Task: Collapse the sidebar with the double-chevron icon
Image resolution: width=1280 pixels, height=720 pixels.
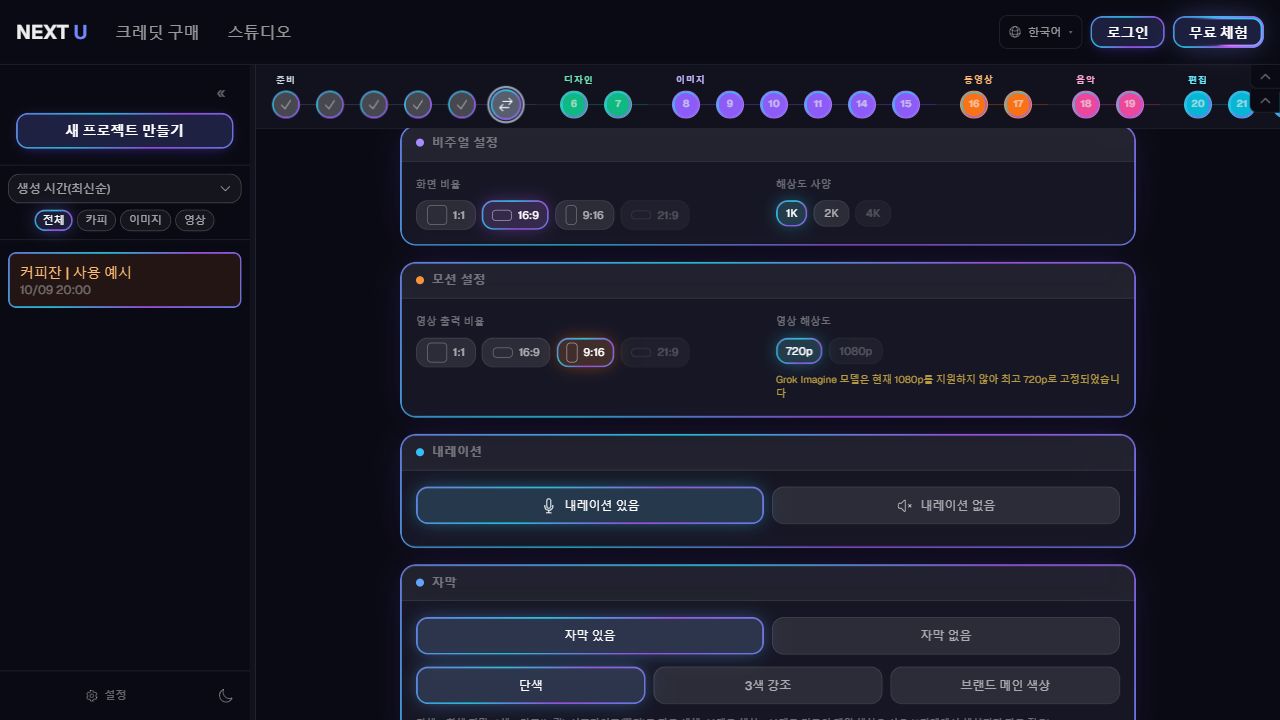Action: tap(221, 94)
